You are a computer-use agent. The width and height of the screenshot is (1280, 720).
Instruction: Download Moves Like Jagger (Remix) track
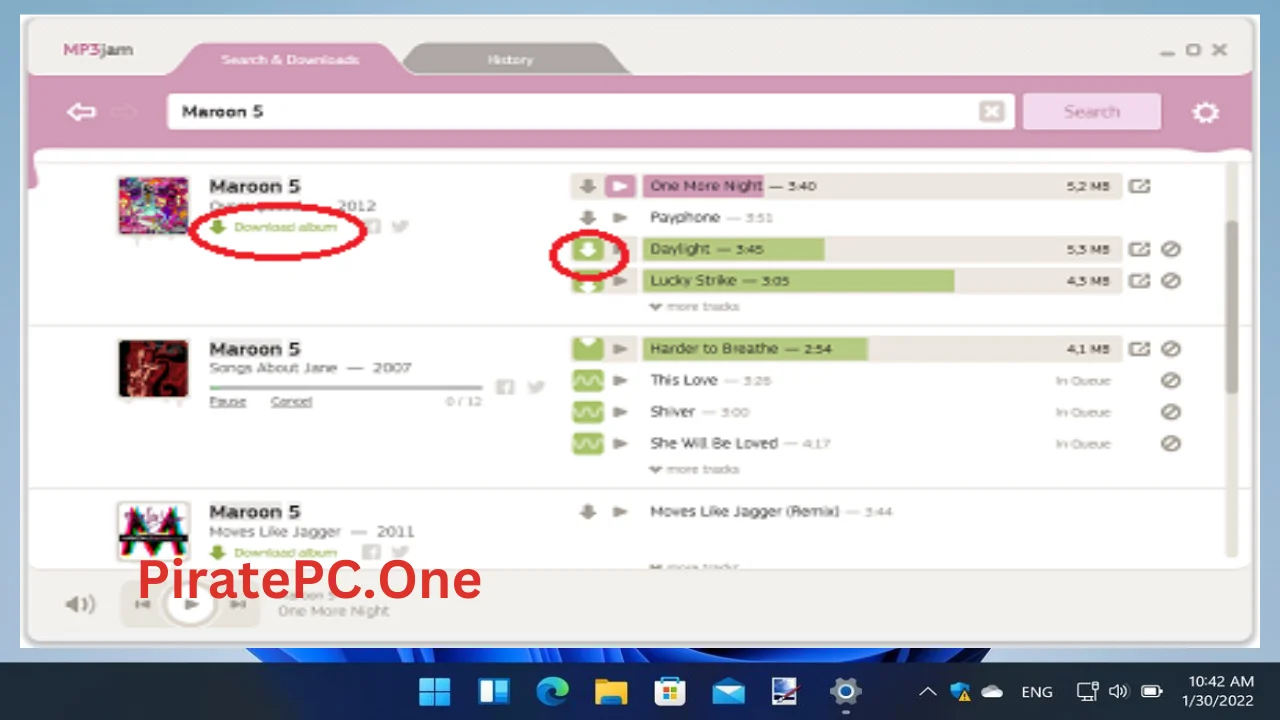click(x=588, y=512)
